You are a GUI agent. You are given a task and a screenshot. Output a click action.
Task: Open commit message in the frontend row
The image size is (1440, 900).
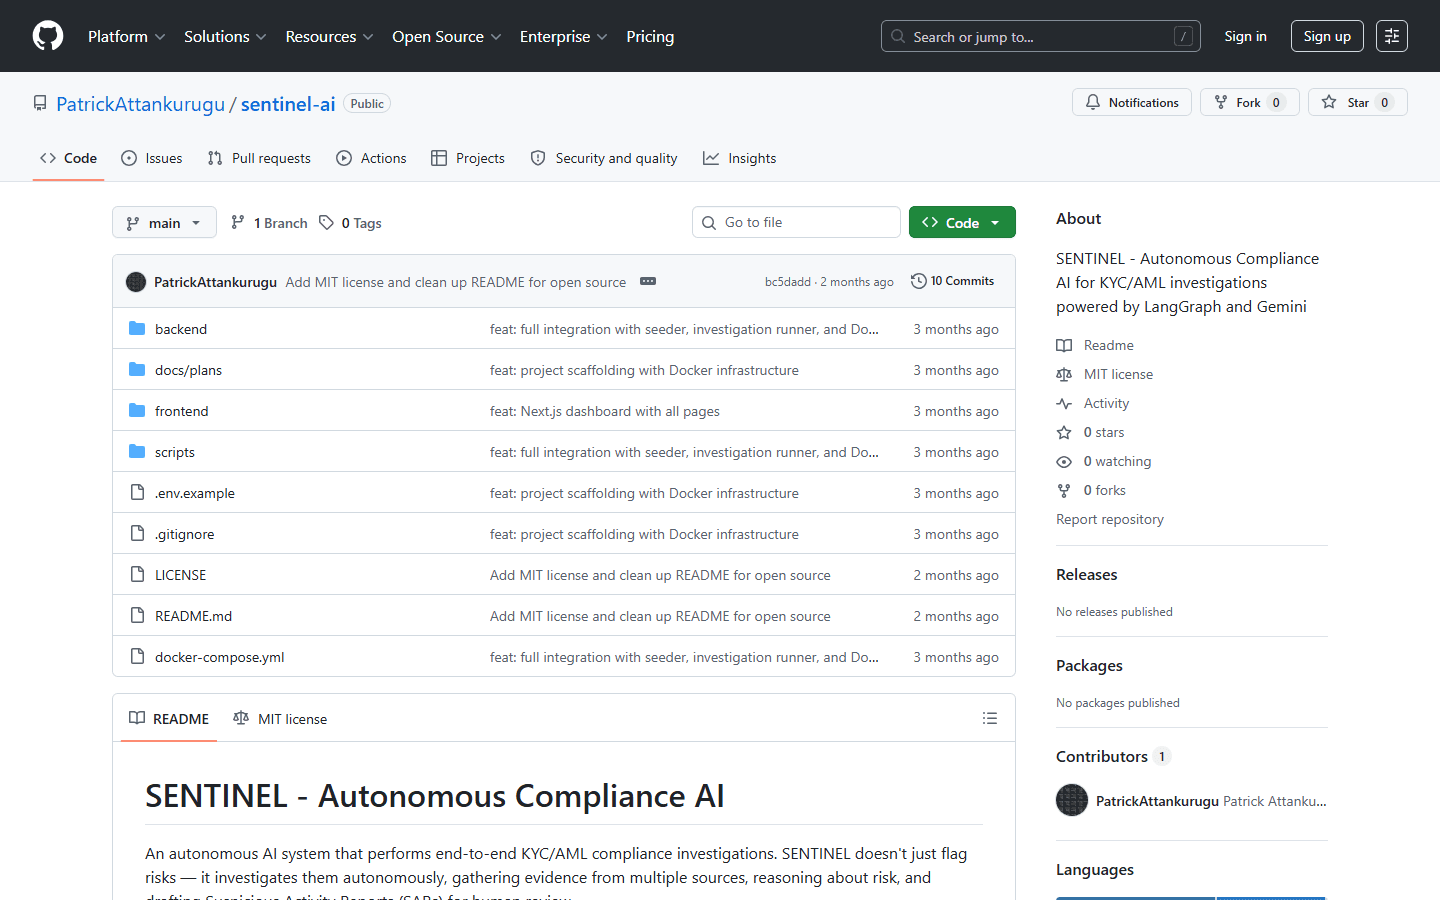(605, 411)
